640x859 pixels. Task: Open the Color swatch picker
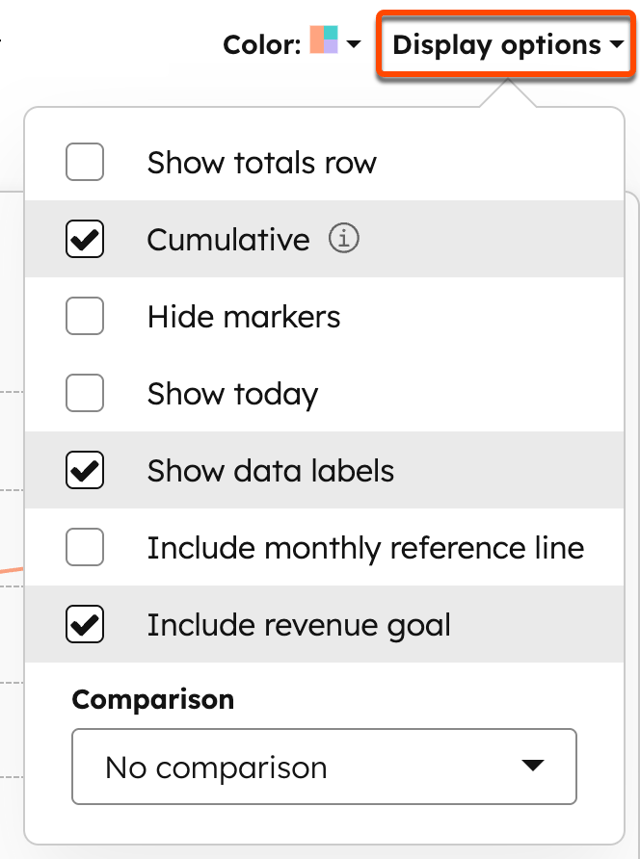pyautogui.click(x=322, y=44)
